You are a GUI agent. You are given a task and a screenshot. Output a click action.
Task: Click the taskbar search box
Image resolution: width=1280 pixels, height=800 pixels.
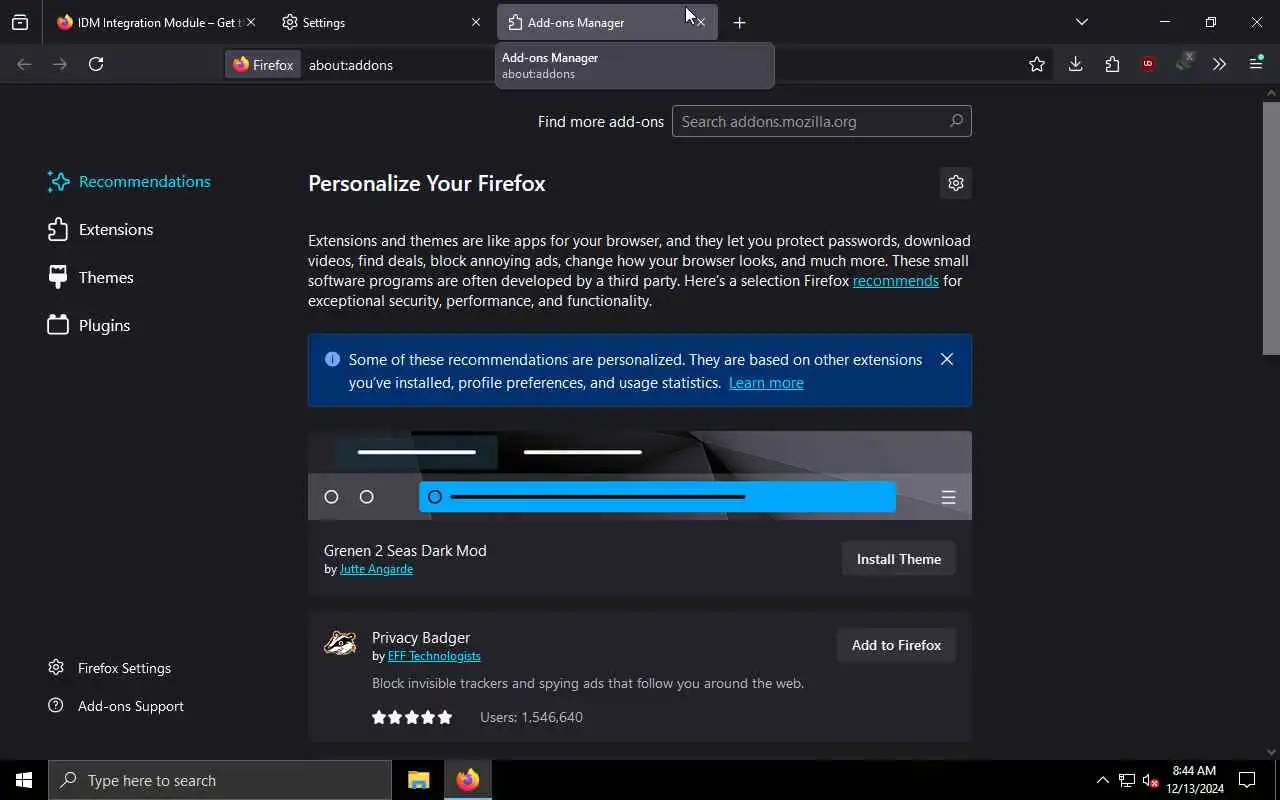220,780
